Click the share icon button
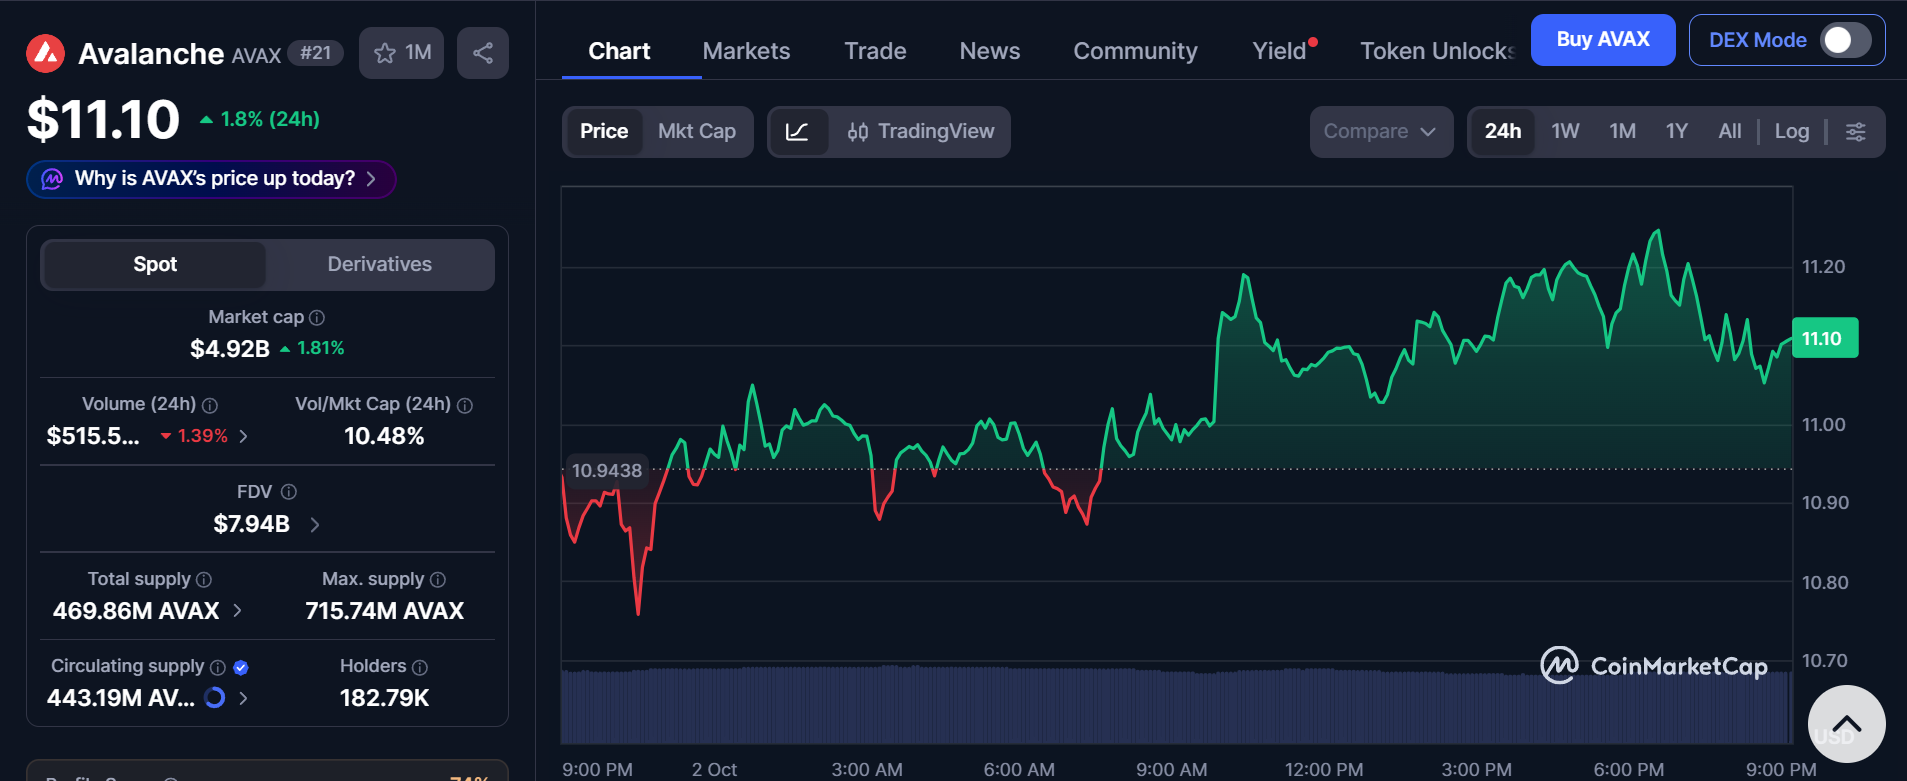This screenshot has width=1907, height=781. pos(483,53)
